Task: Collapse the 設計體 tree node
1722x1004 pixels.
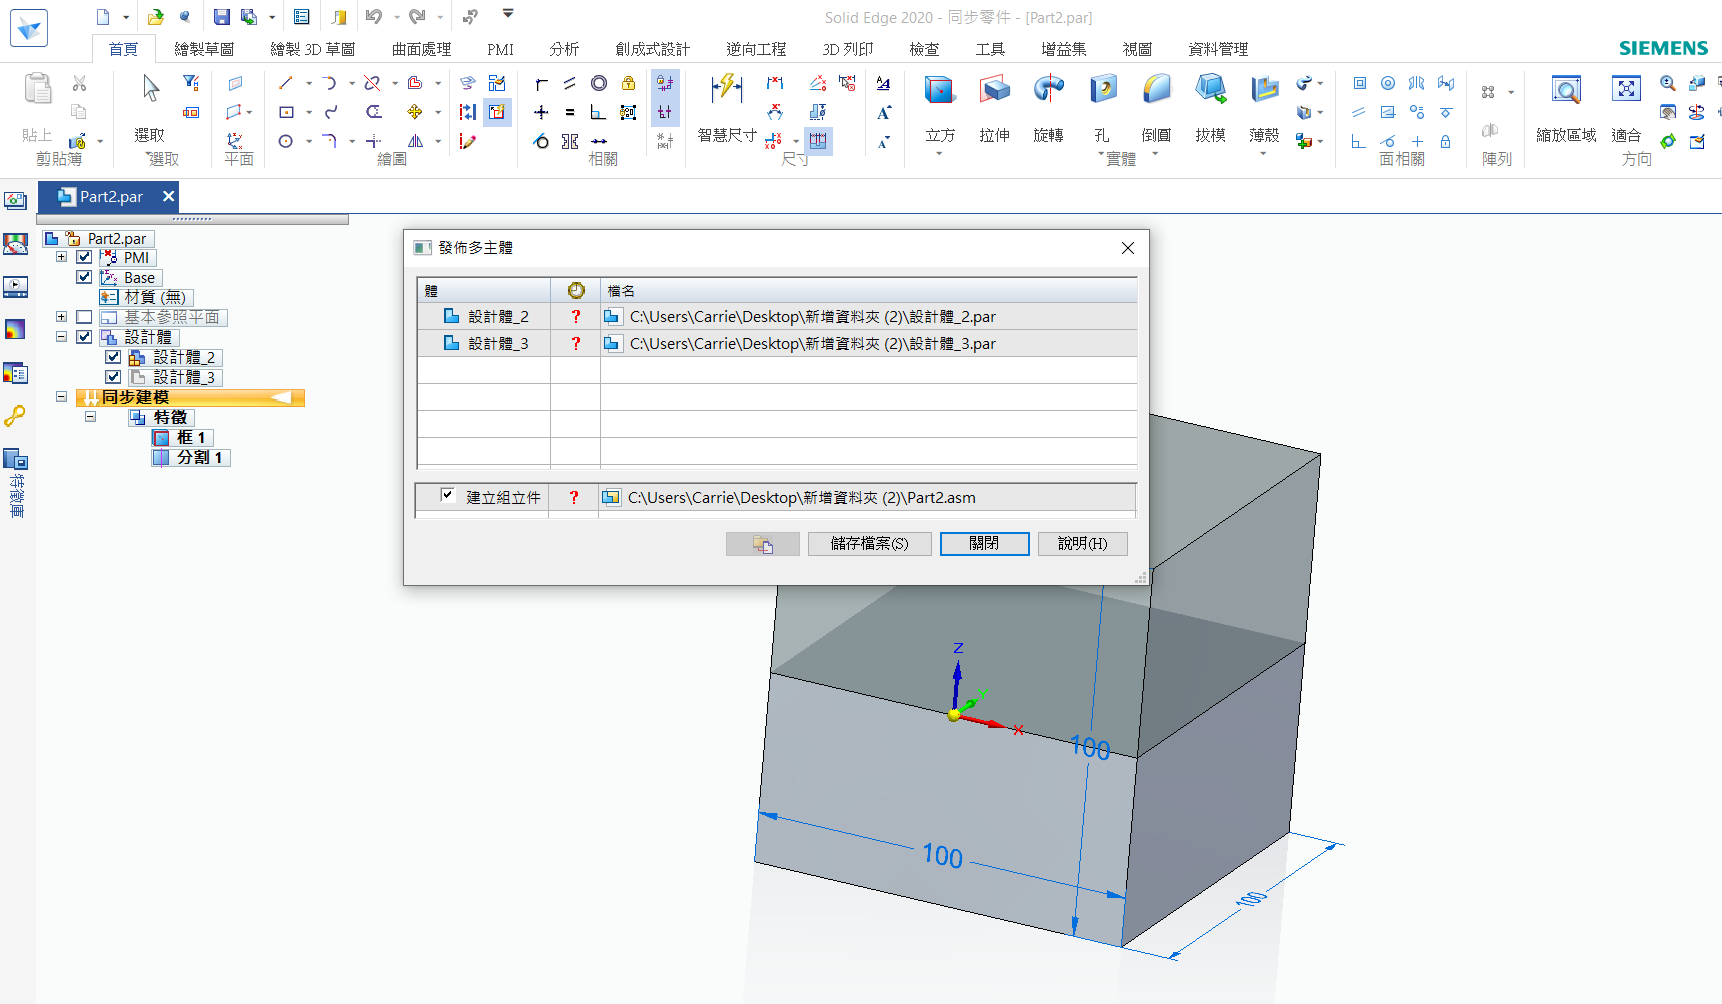Action: click(x=61, y=337)
